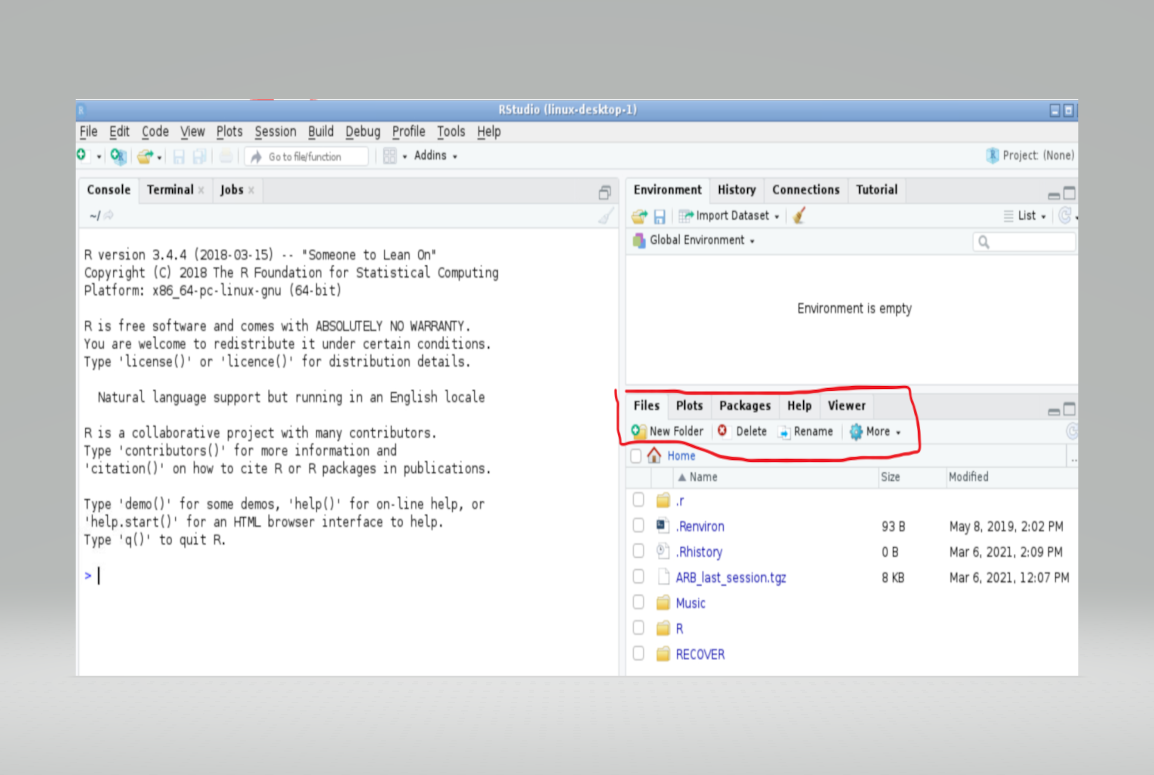This screenshot has width=1154, height=775.
Task: Click the Delete button in Files pane
Action: [743, 431]
